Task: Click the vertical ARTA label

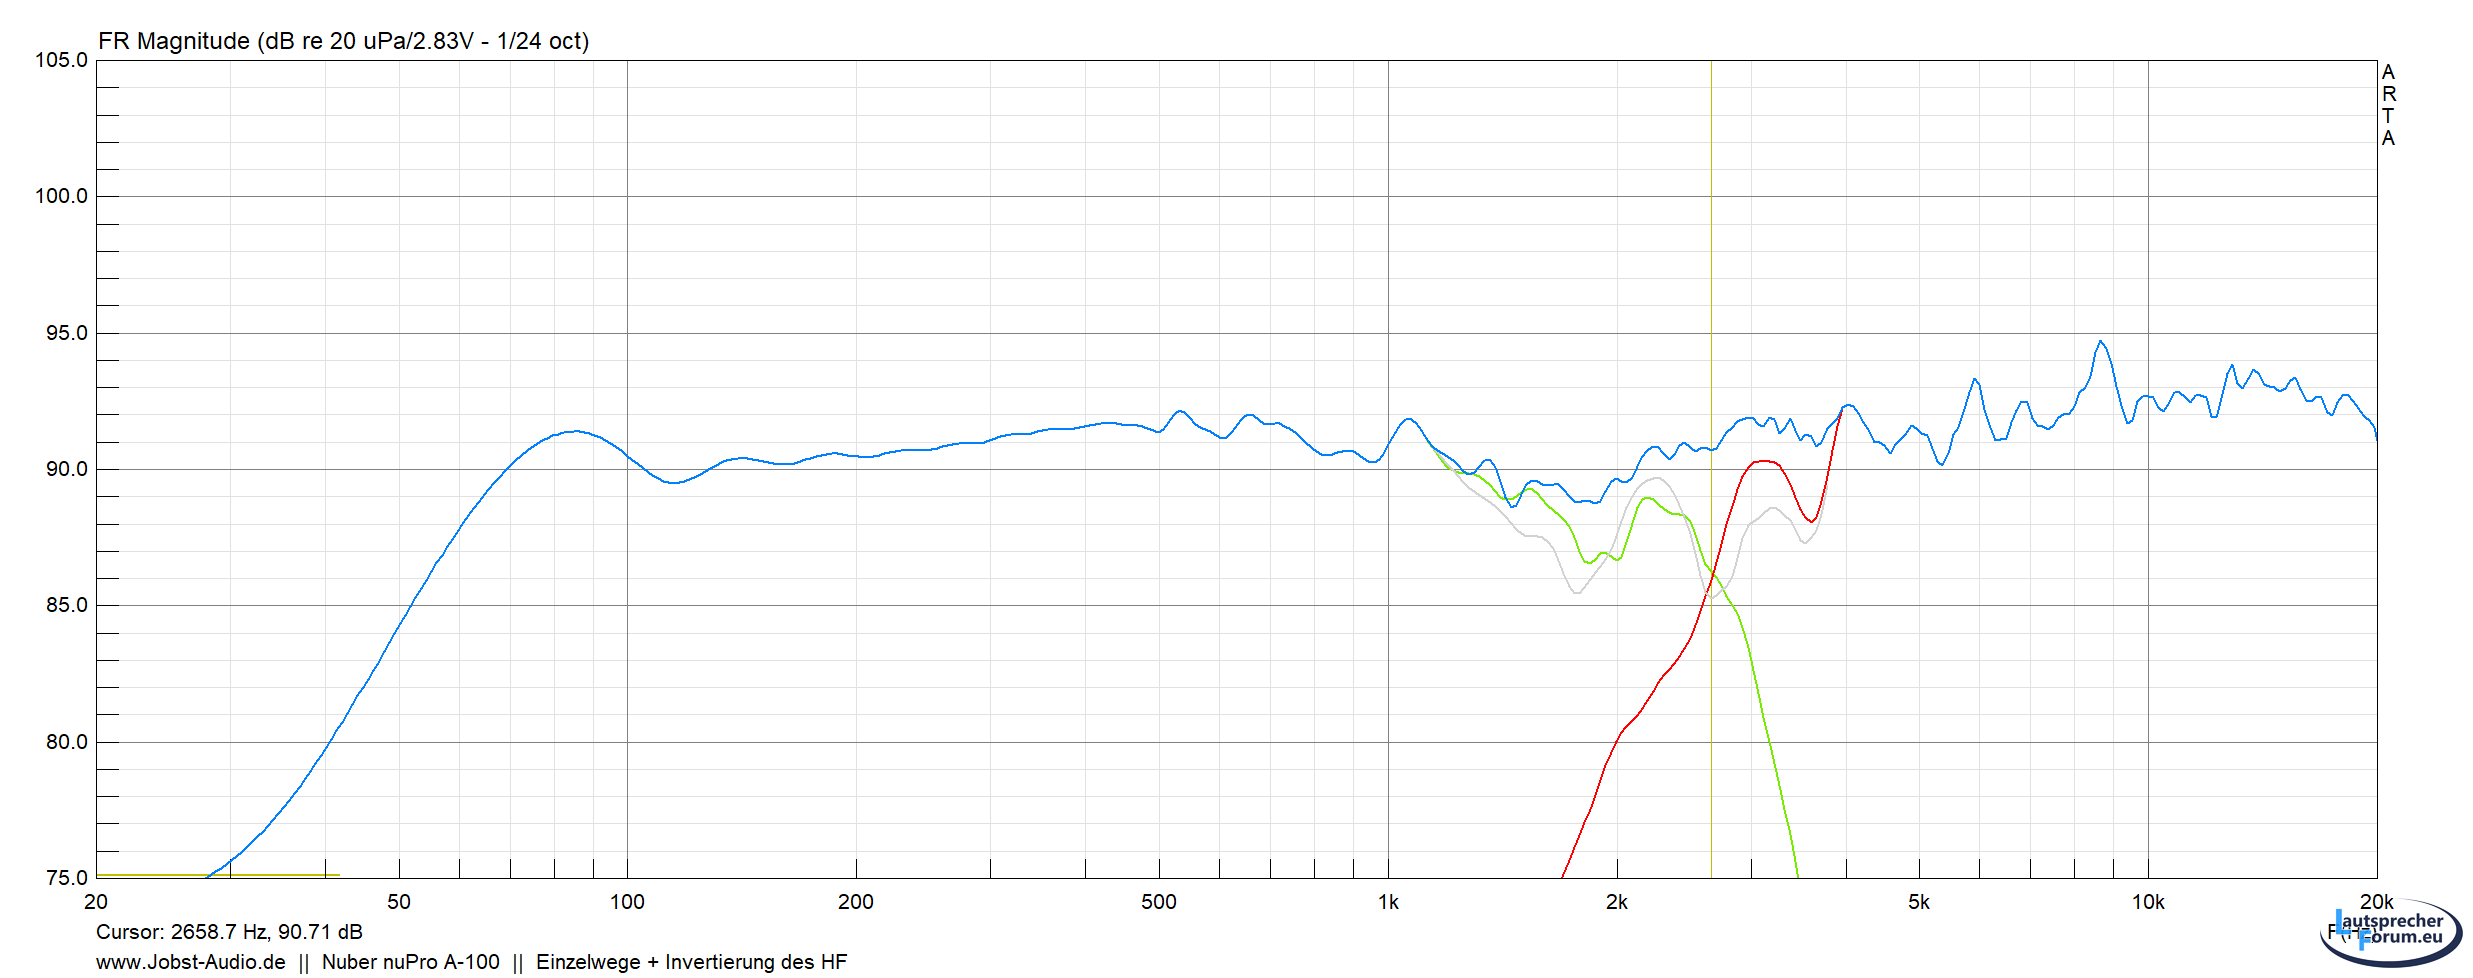Action: point(2388,105)
